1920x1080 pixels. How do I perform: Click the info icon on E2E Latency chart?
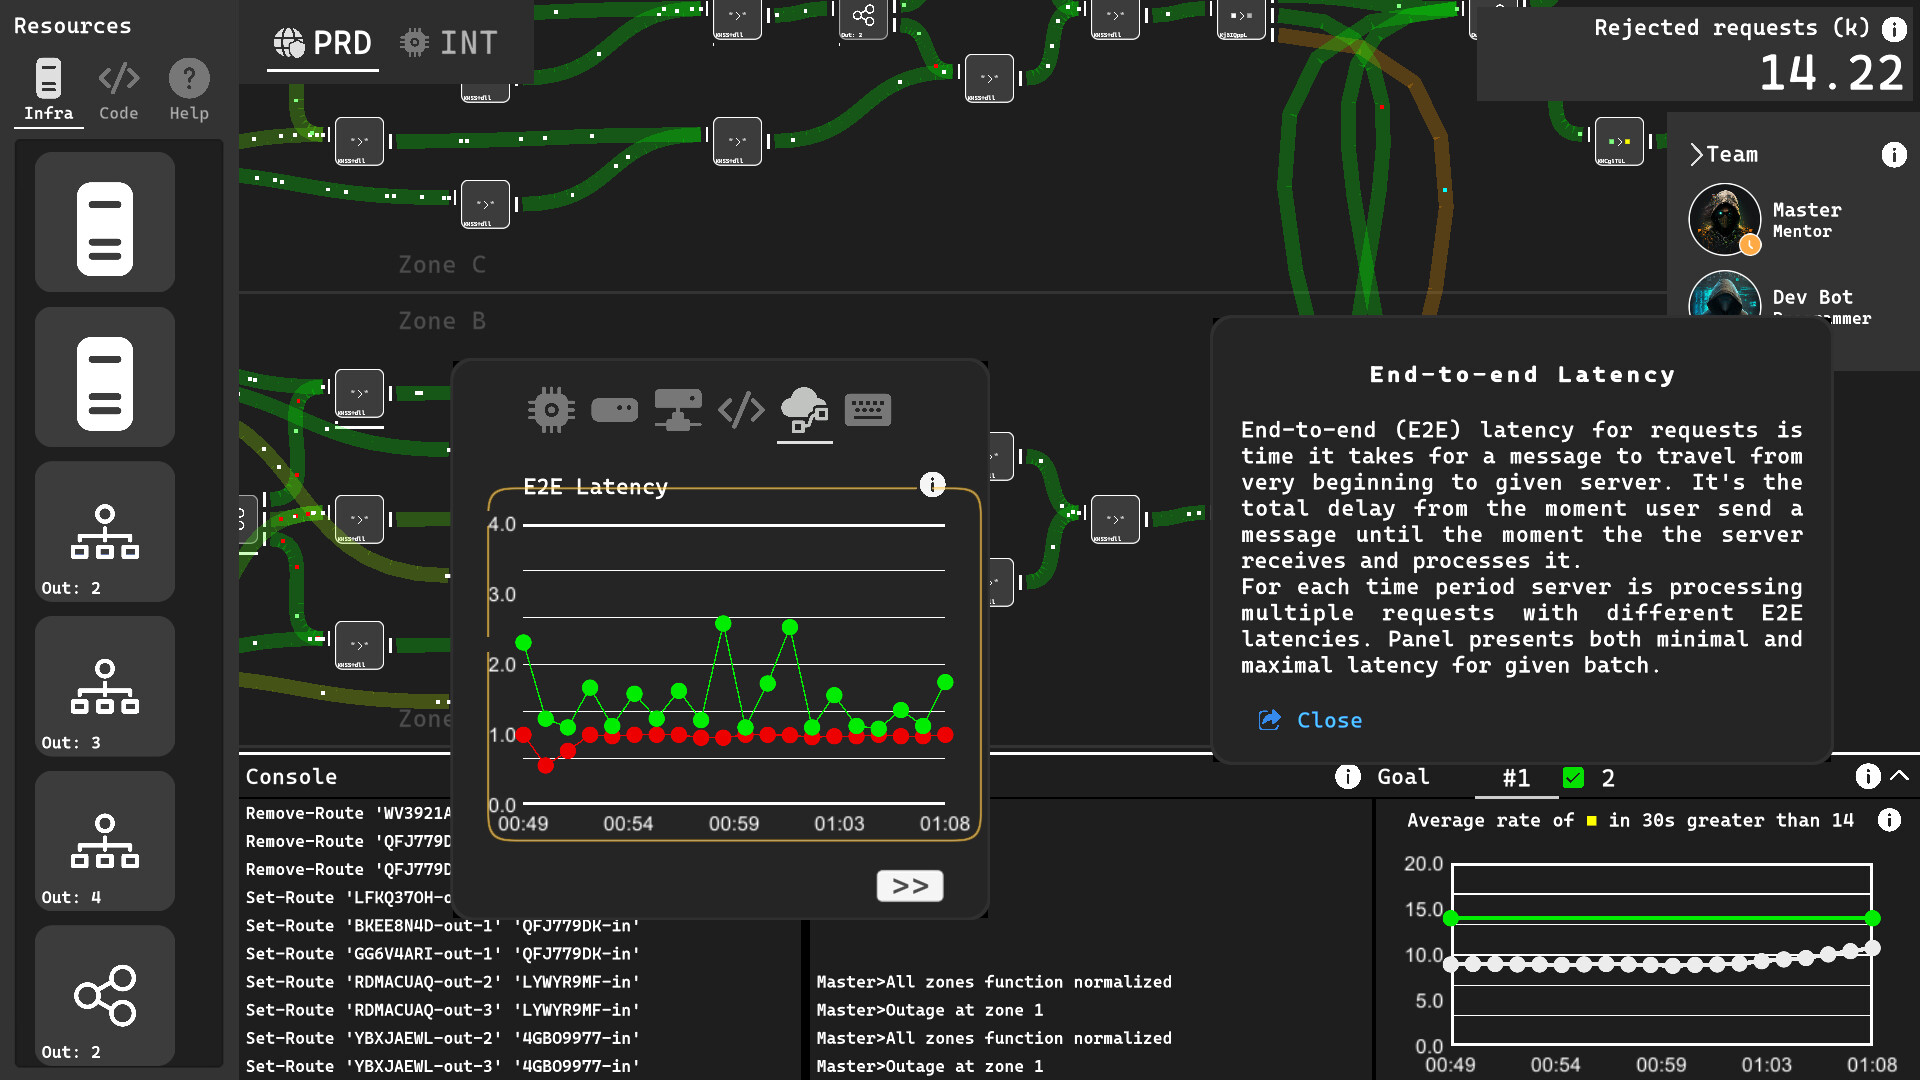[932, 485]
